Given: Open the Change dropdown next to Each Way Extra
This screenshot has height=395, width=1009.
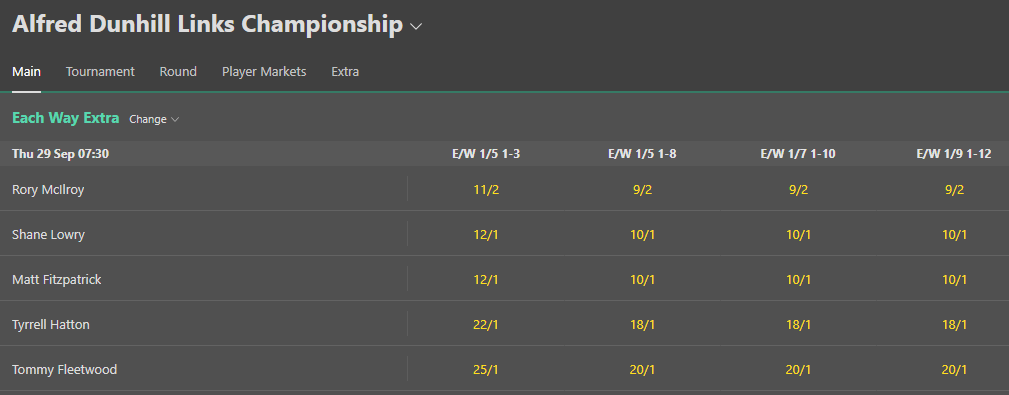Looking at the screenshot, I should pos(154,119).
